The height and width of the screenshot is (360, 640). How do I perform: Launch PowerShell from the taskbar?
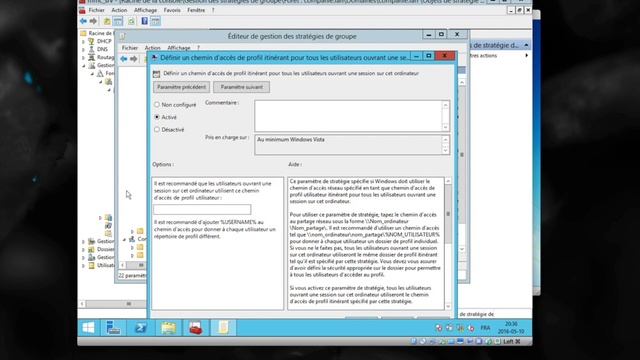tap(140, 327)
